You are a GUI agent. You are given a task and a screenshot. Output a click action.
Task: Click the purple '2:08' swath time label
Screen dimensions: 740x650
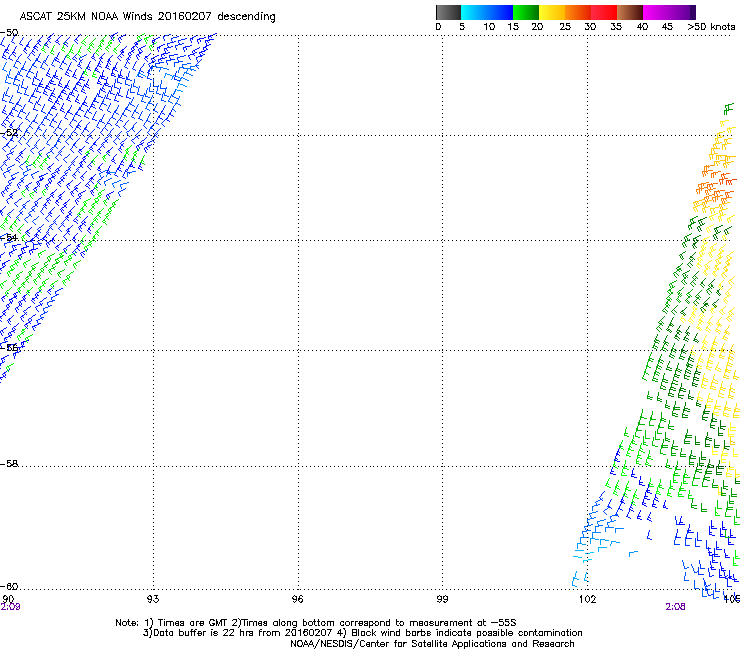(675, 607)
